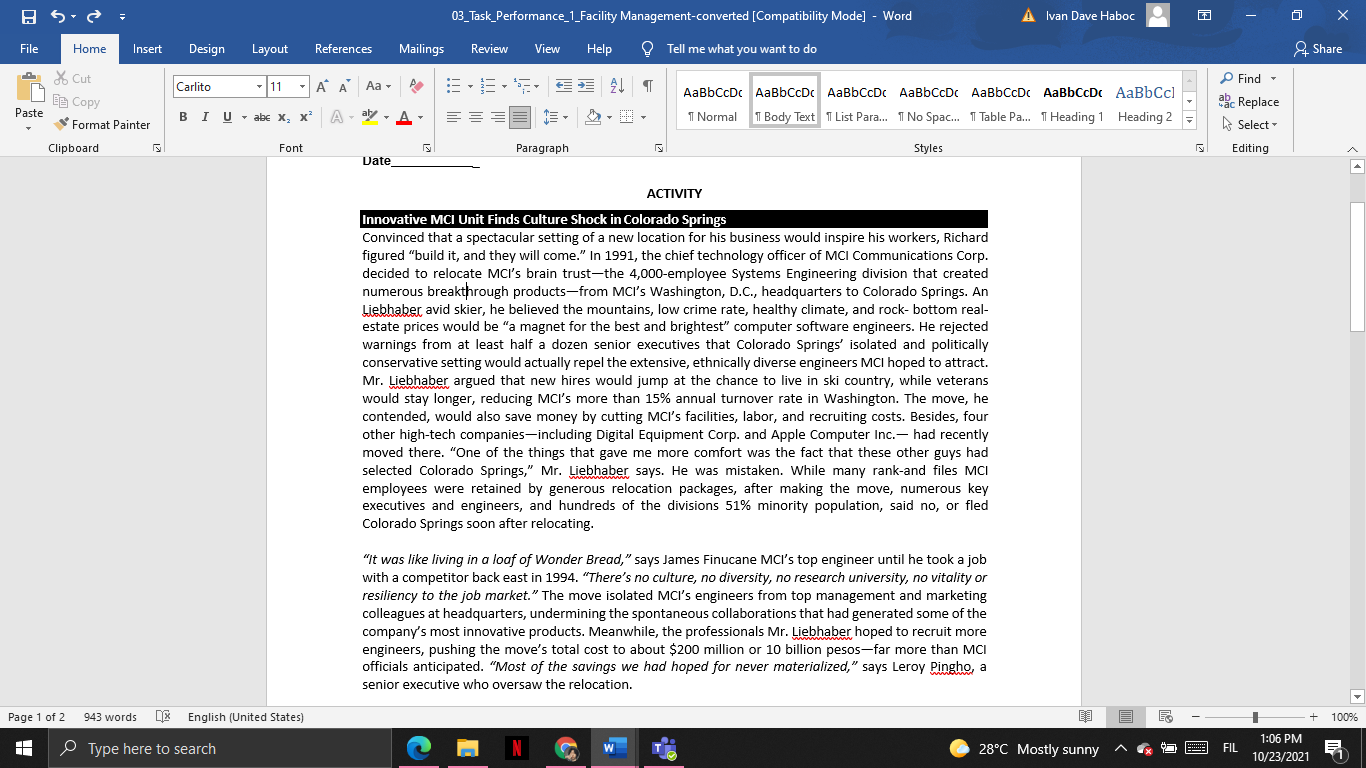1366x768 pixels.
Task: Increase font size with Grow Font
Action: click(x=323, y=87)
